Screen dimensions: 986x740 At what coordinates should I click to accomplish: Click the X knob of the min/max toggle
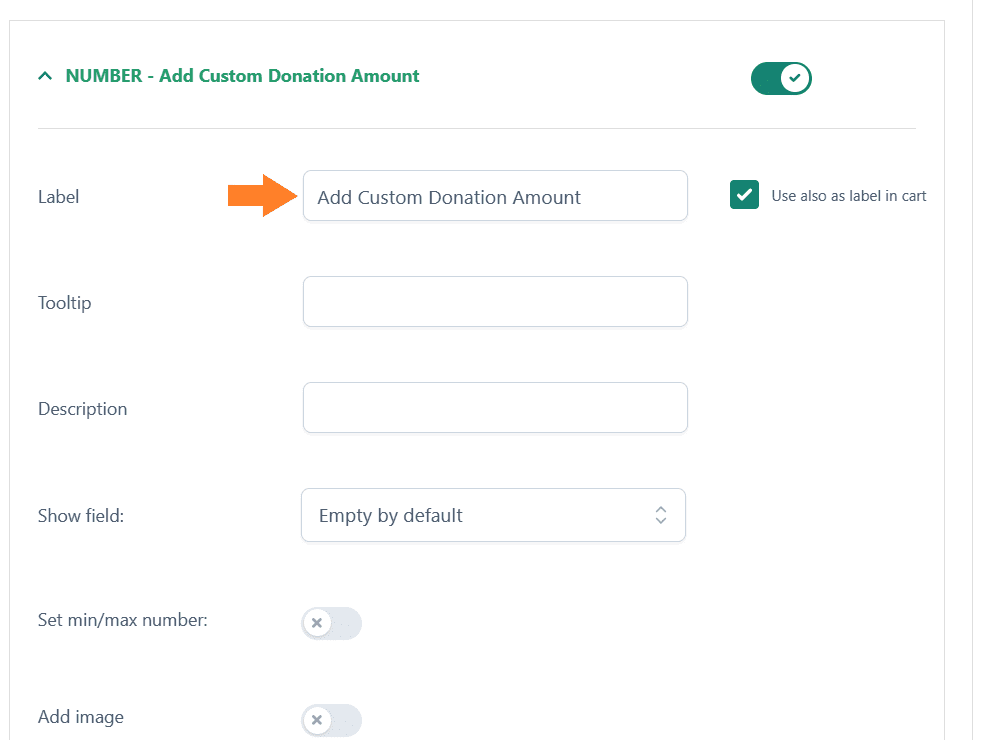click(x=317, y=623)
